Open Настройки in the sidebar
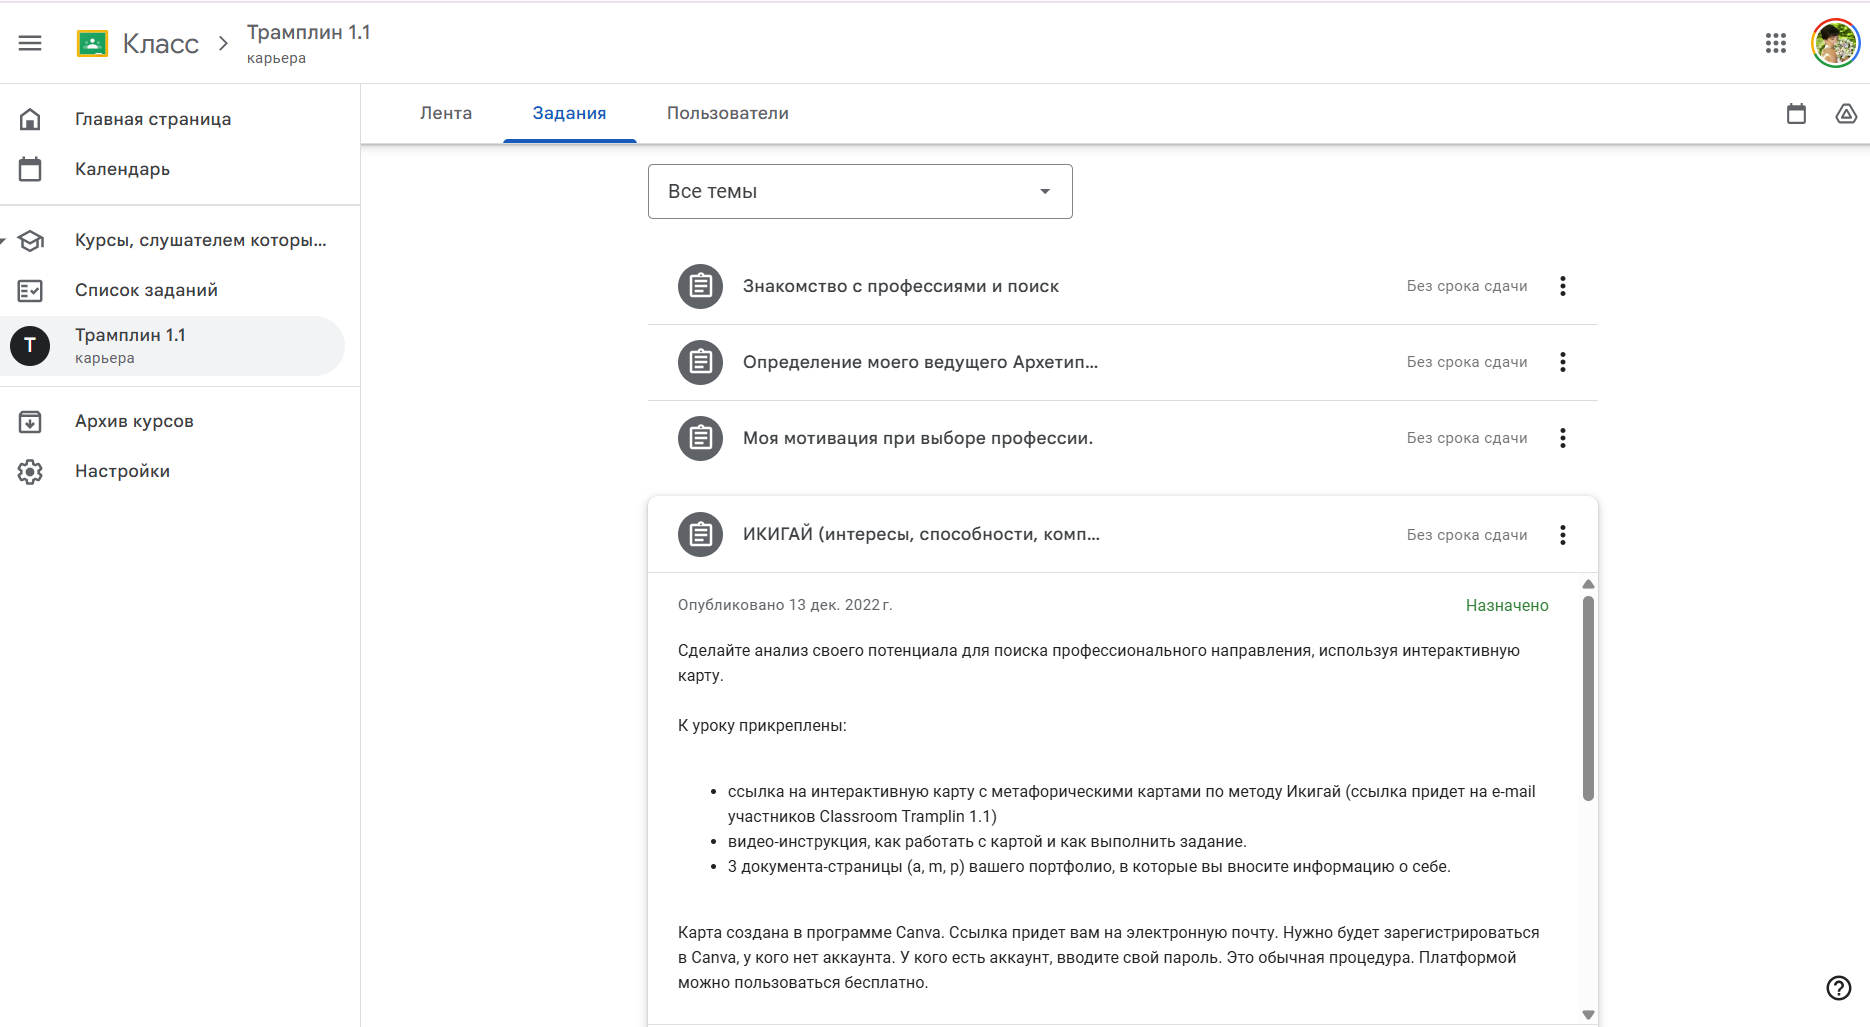1870x1027 pixels. [x=122, y=471]
